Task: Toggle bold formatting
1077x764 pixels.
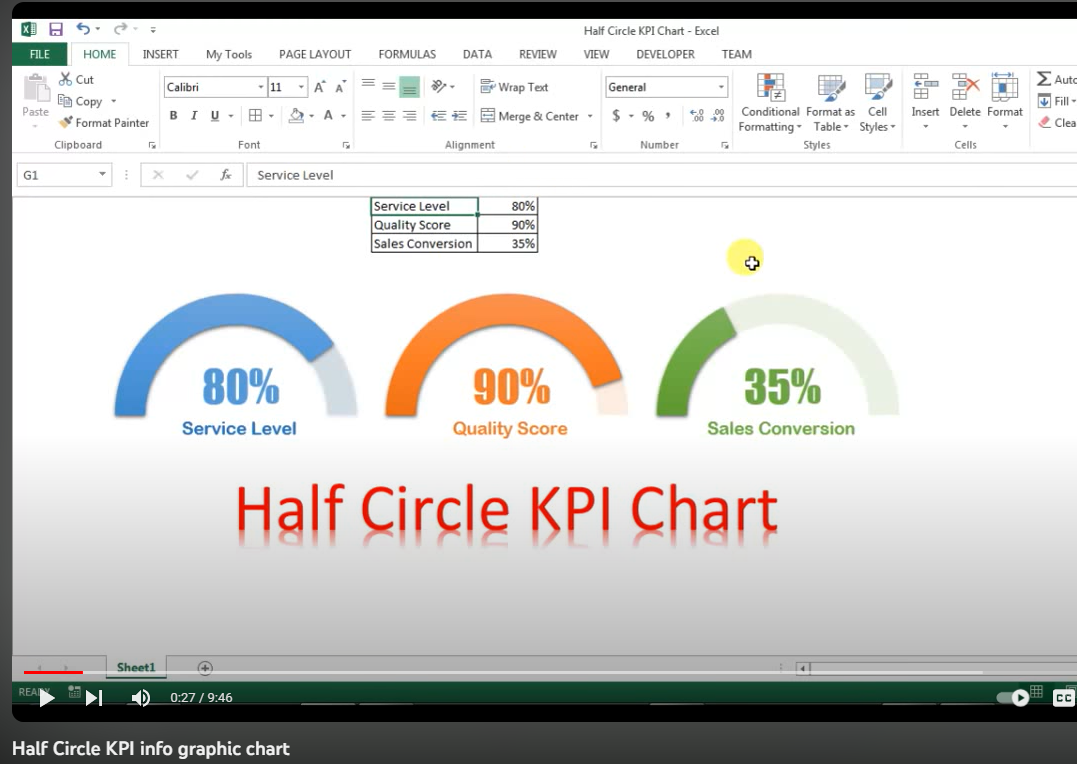Action: tap(174, 116)
